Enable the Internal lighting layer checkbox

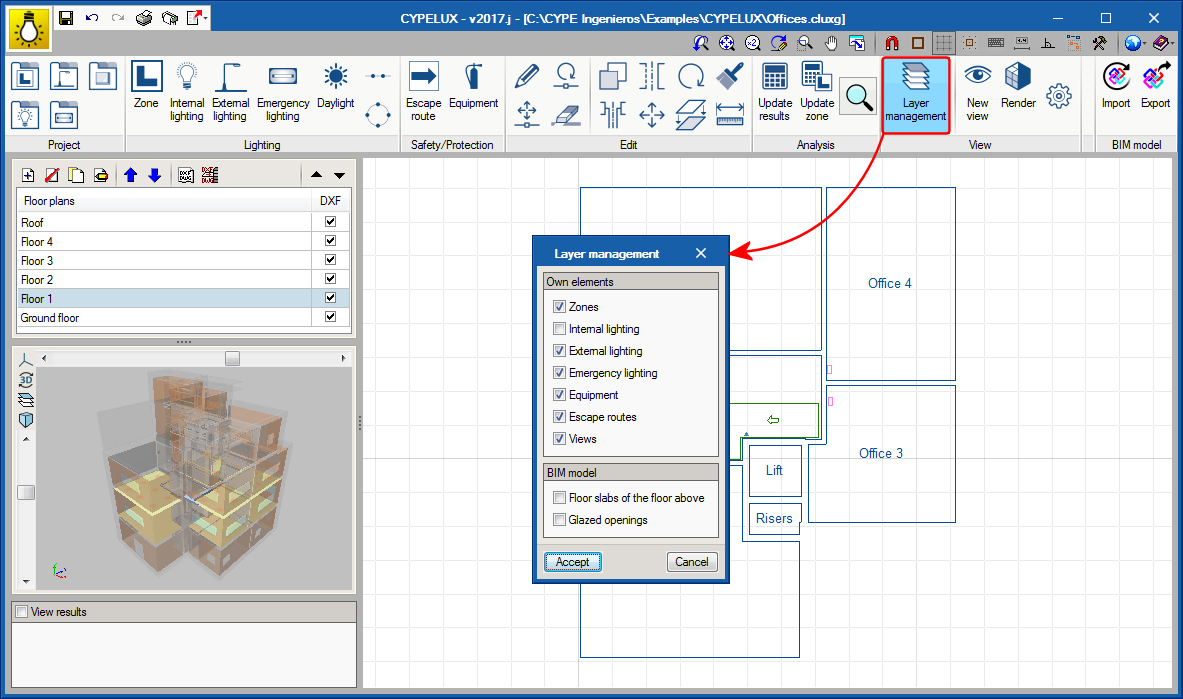[x=559, y=329]
